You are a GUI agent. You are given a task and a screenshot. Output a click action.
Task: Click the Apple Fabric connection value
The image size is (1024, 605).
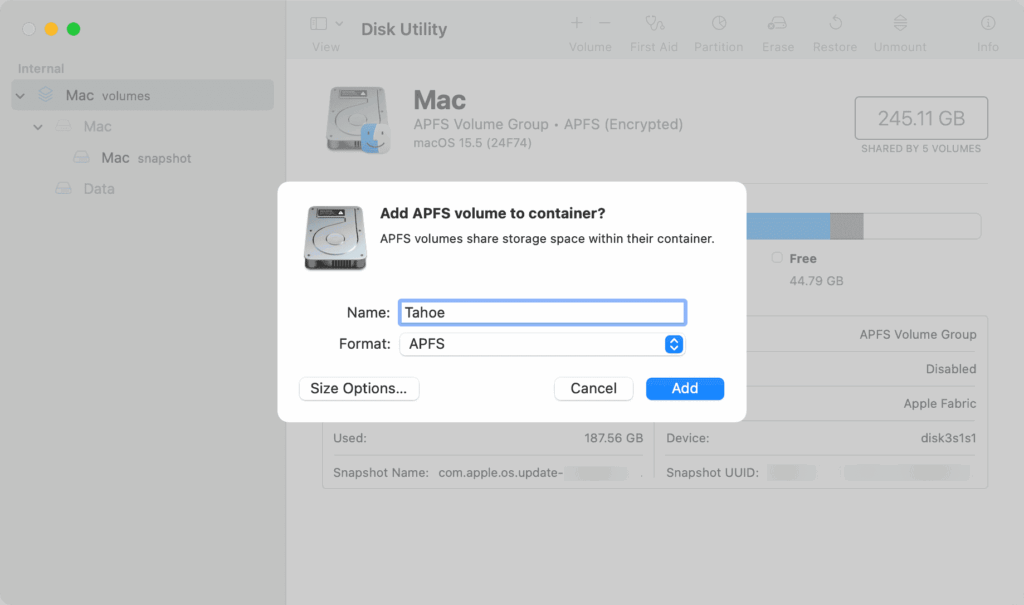coord(940,404)
